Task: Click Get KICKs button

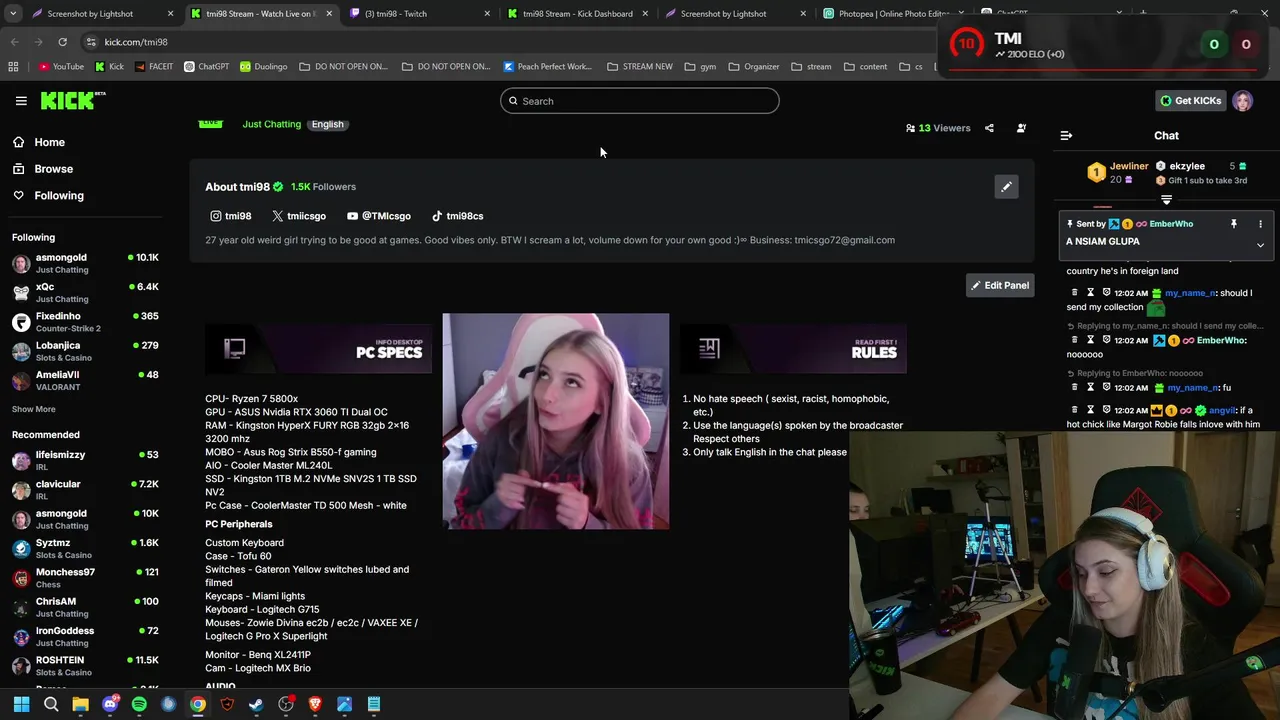Action: (1190, 101)
